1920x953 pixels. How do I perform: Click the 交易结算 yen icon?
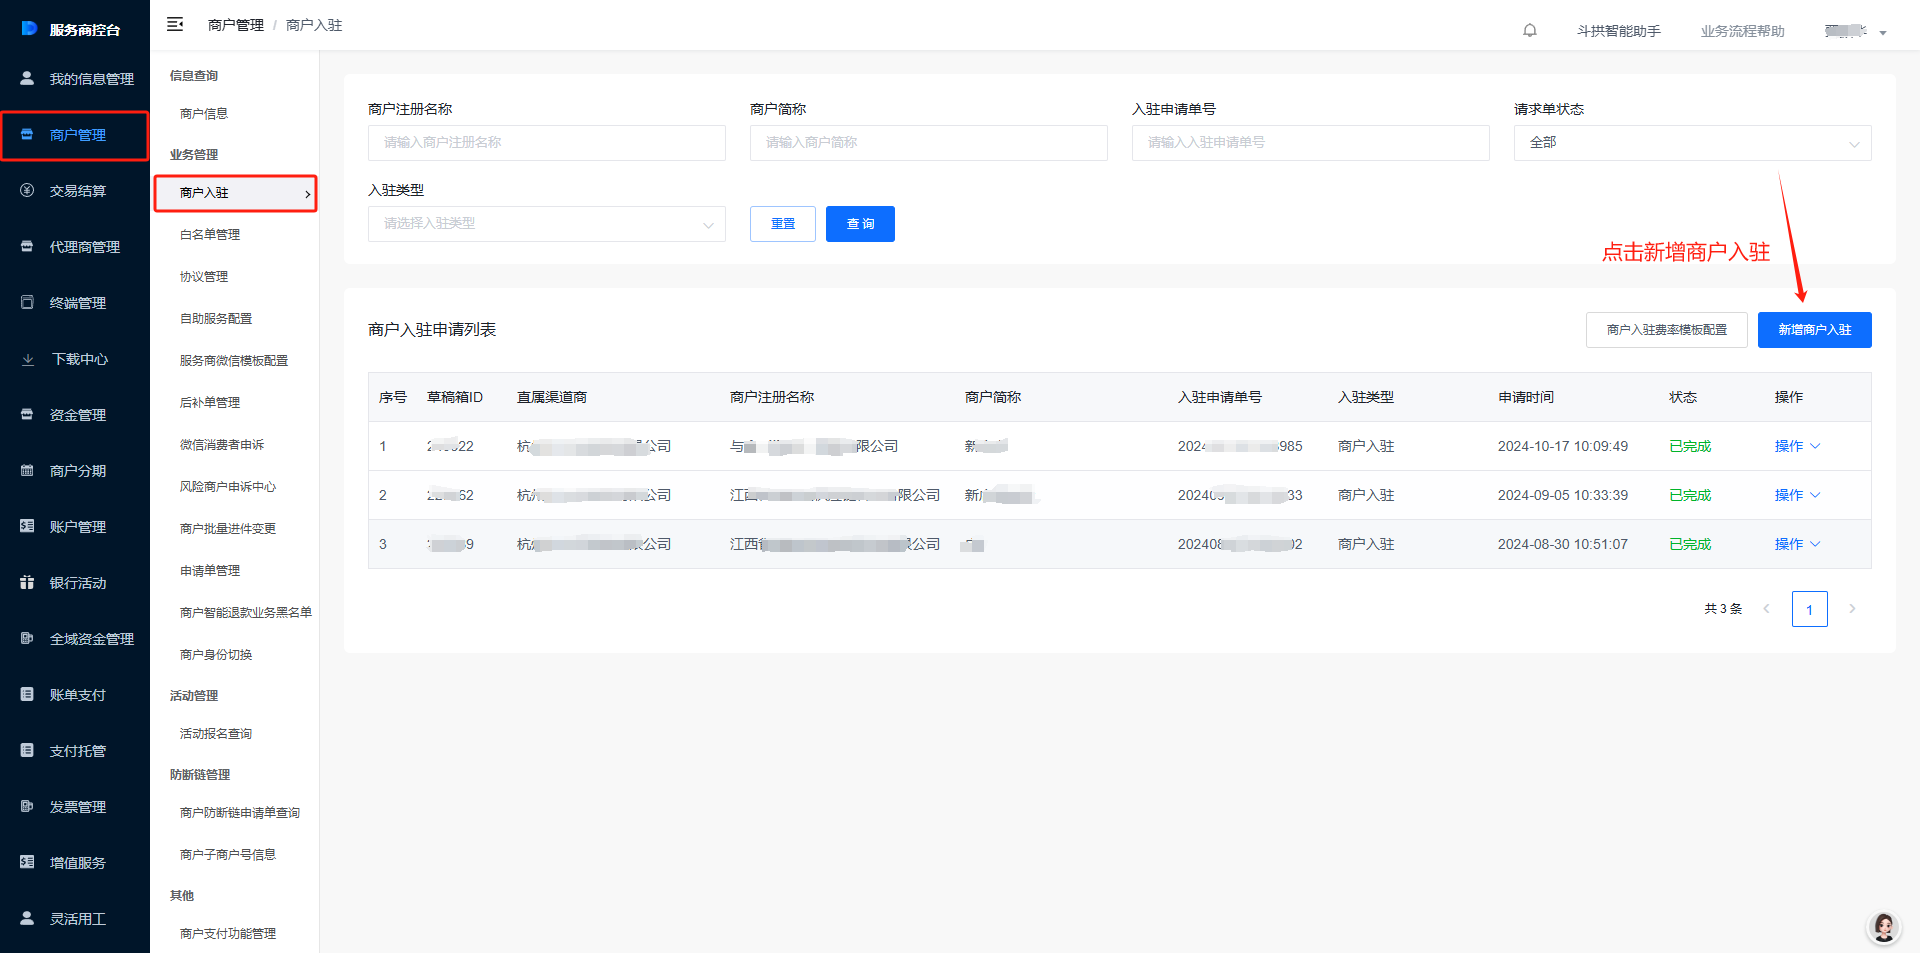coord(28,191)
